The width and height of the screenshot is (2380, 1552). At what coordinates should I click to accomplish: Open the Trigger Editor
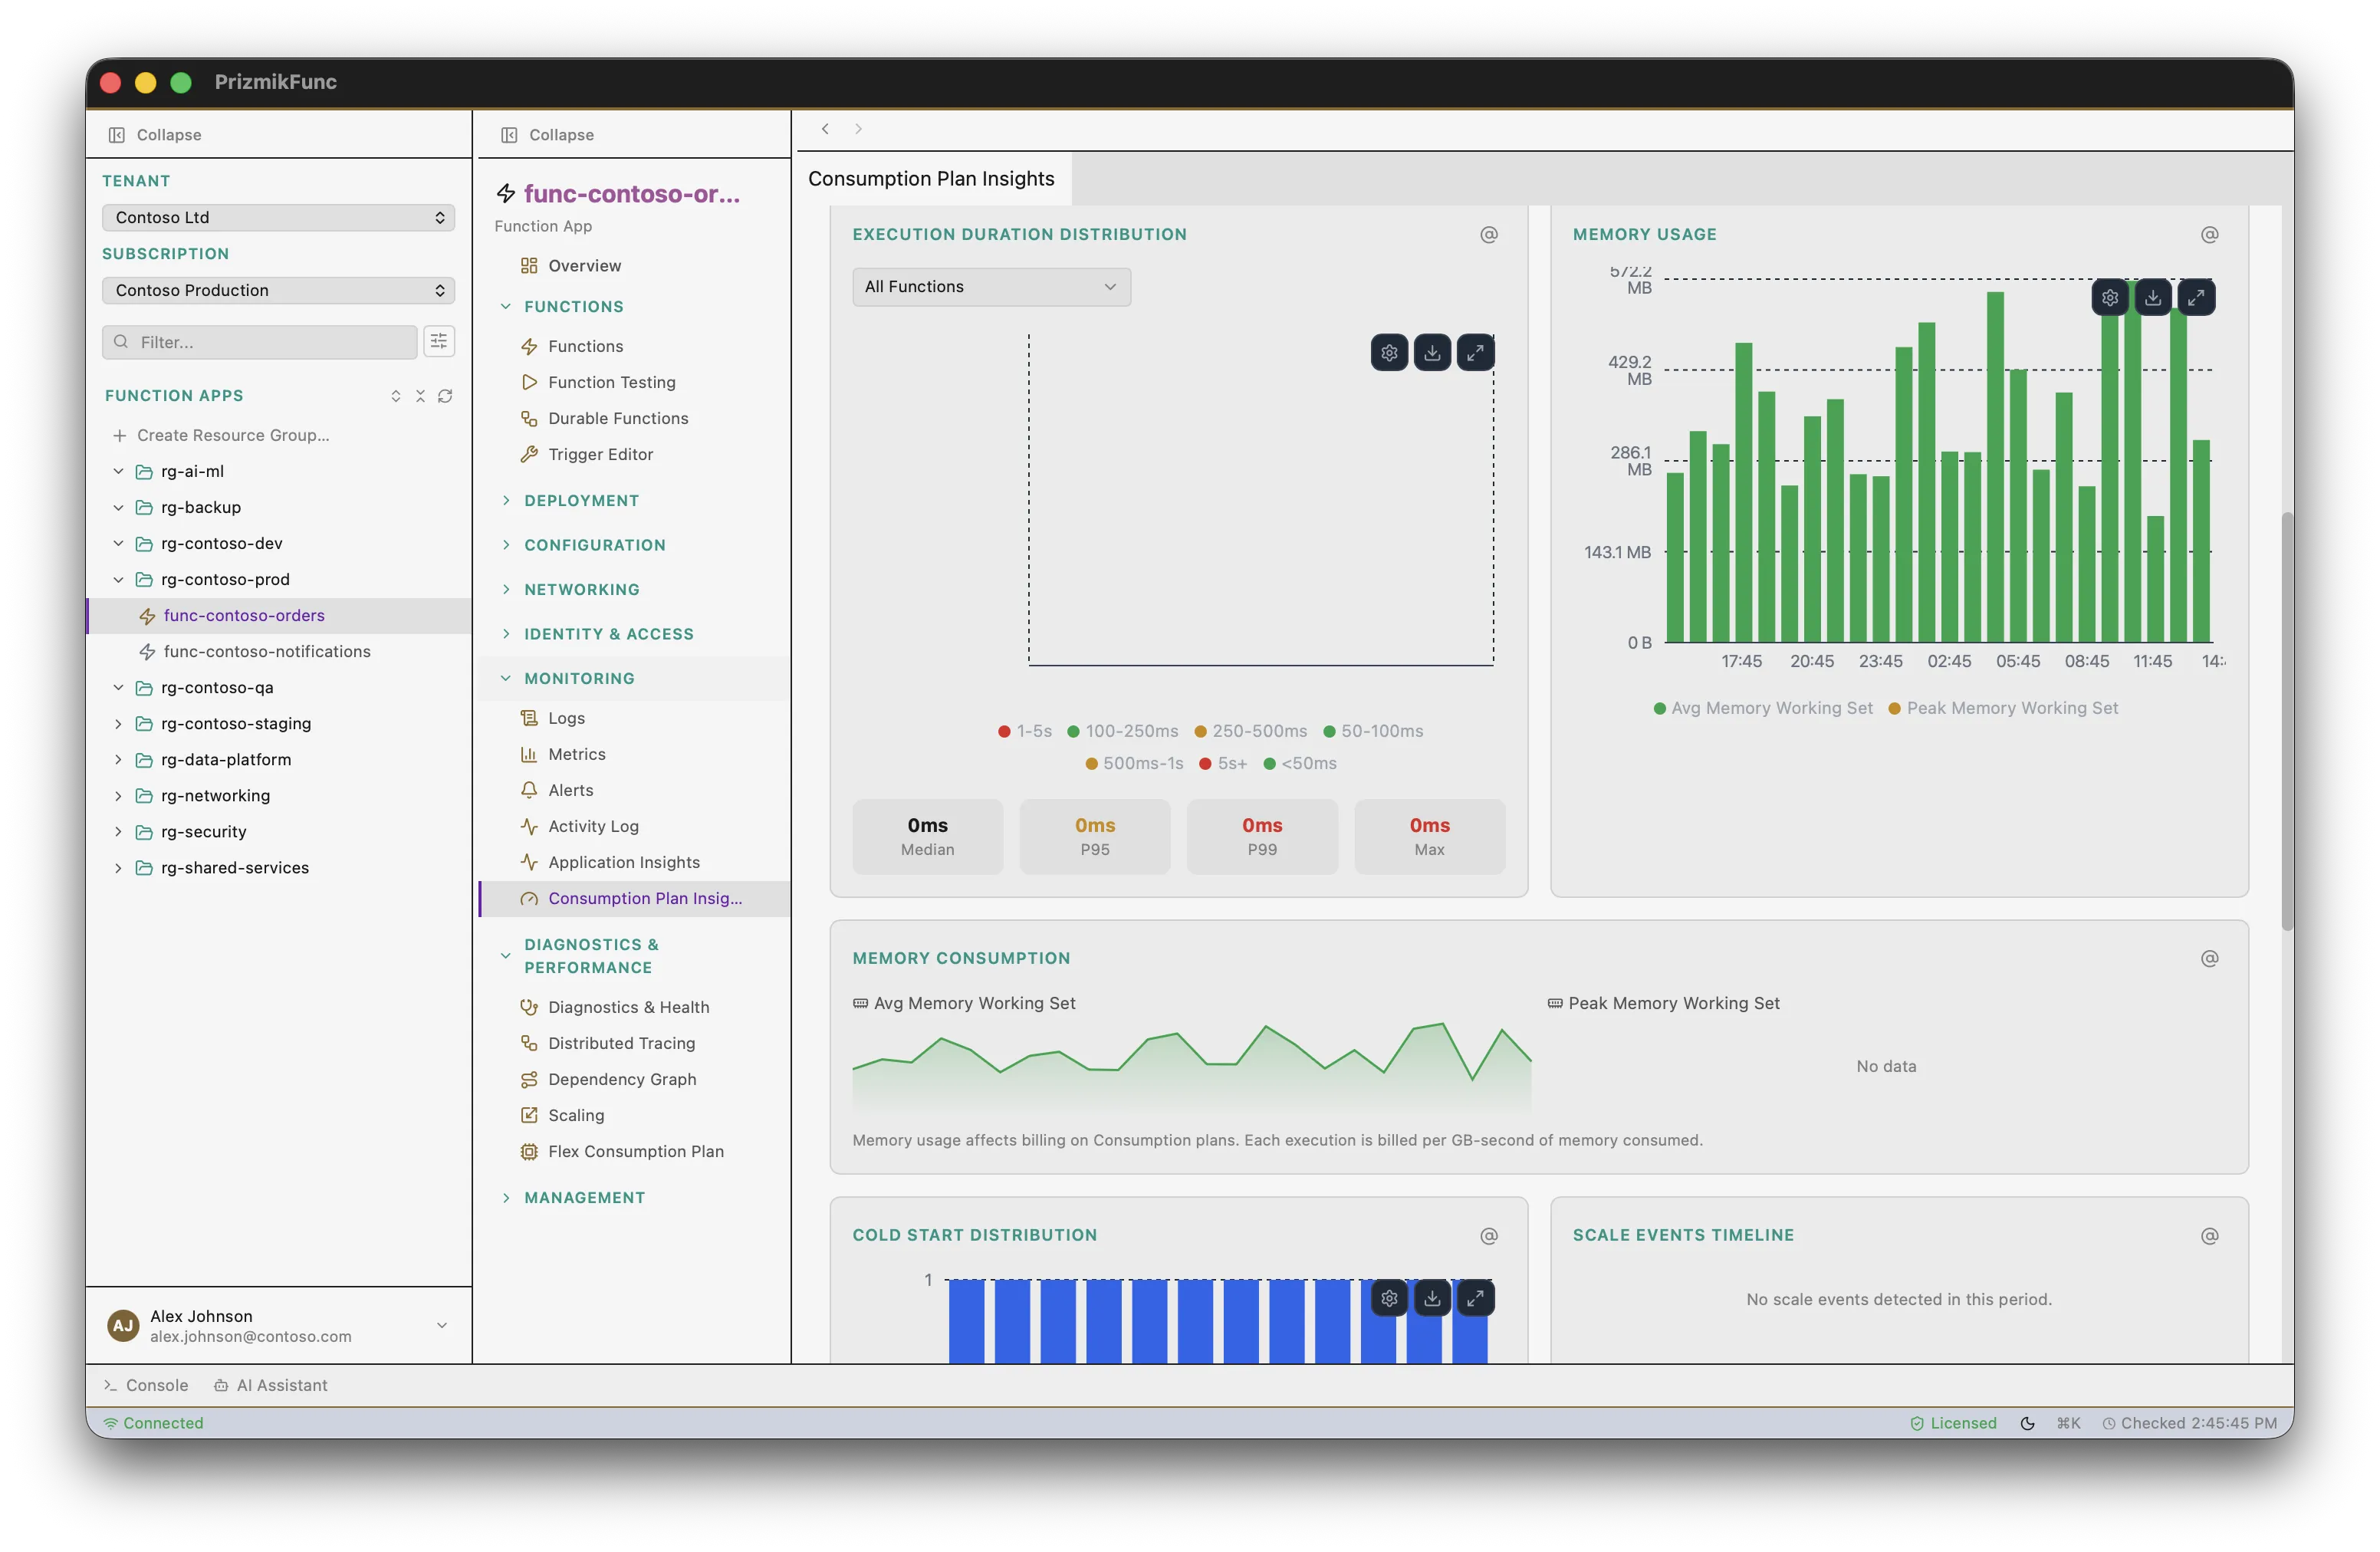click(x=601, y=454)
